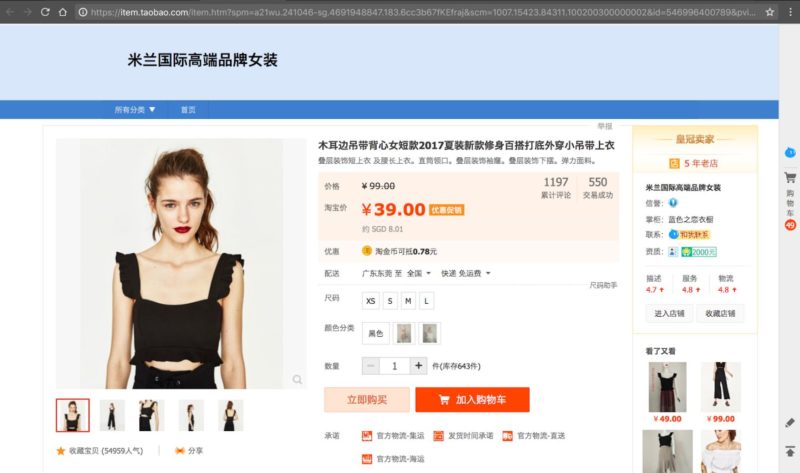Bookmark this page with the star icon
Image resolution: width=800 pixels, height=473 pixels.
coord(771,12)
